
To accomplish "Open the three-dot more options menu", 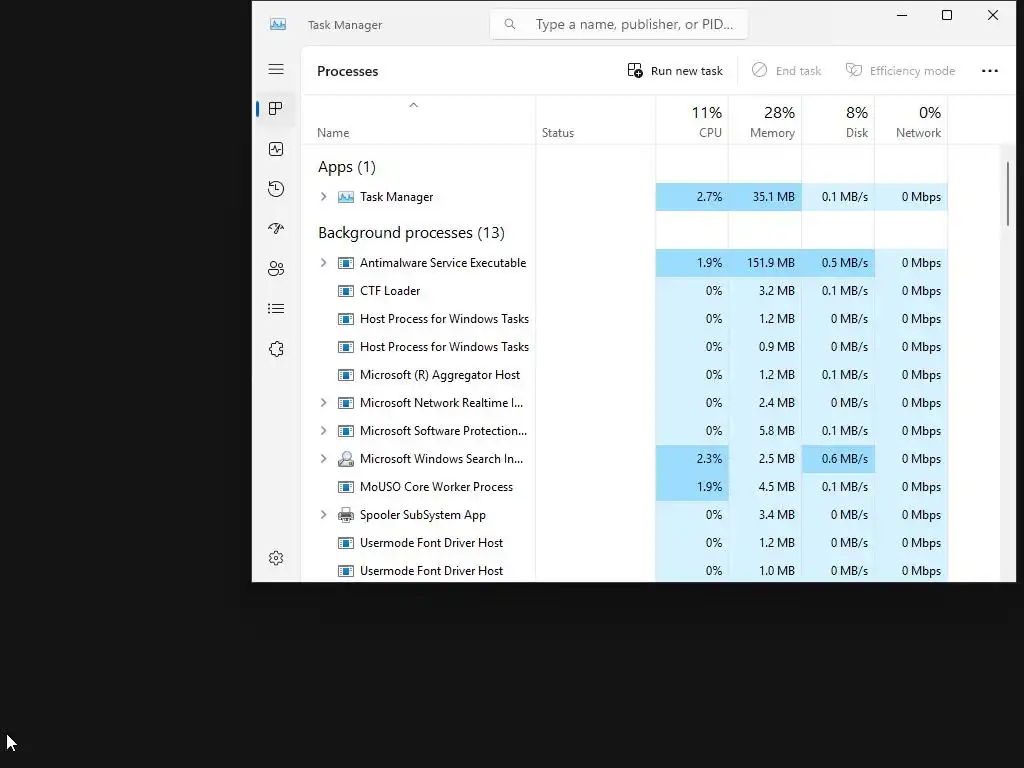I will 990,71.
